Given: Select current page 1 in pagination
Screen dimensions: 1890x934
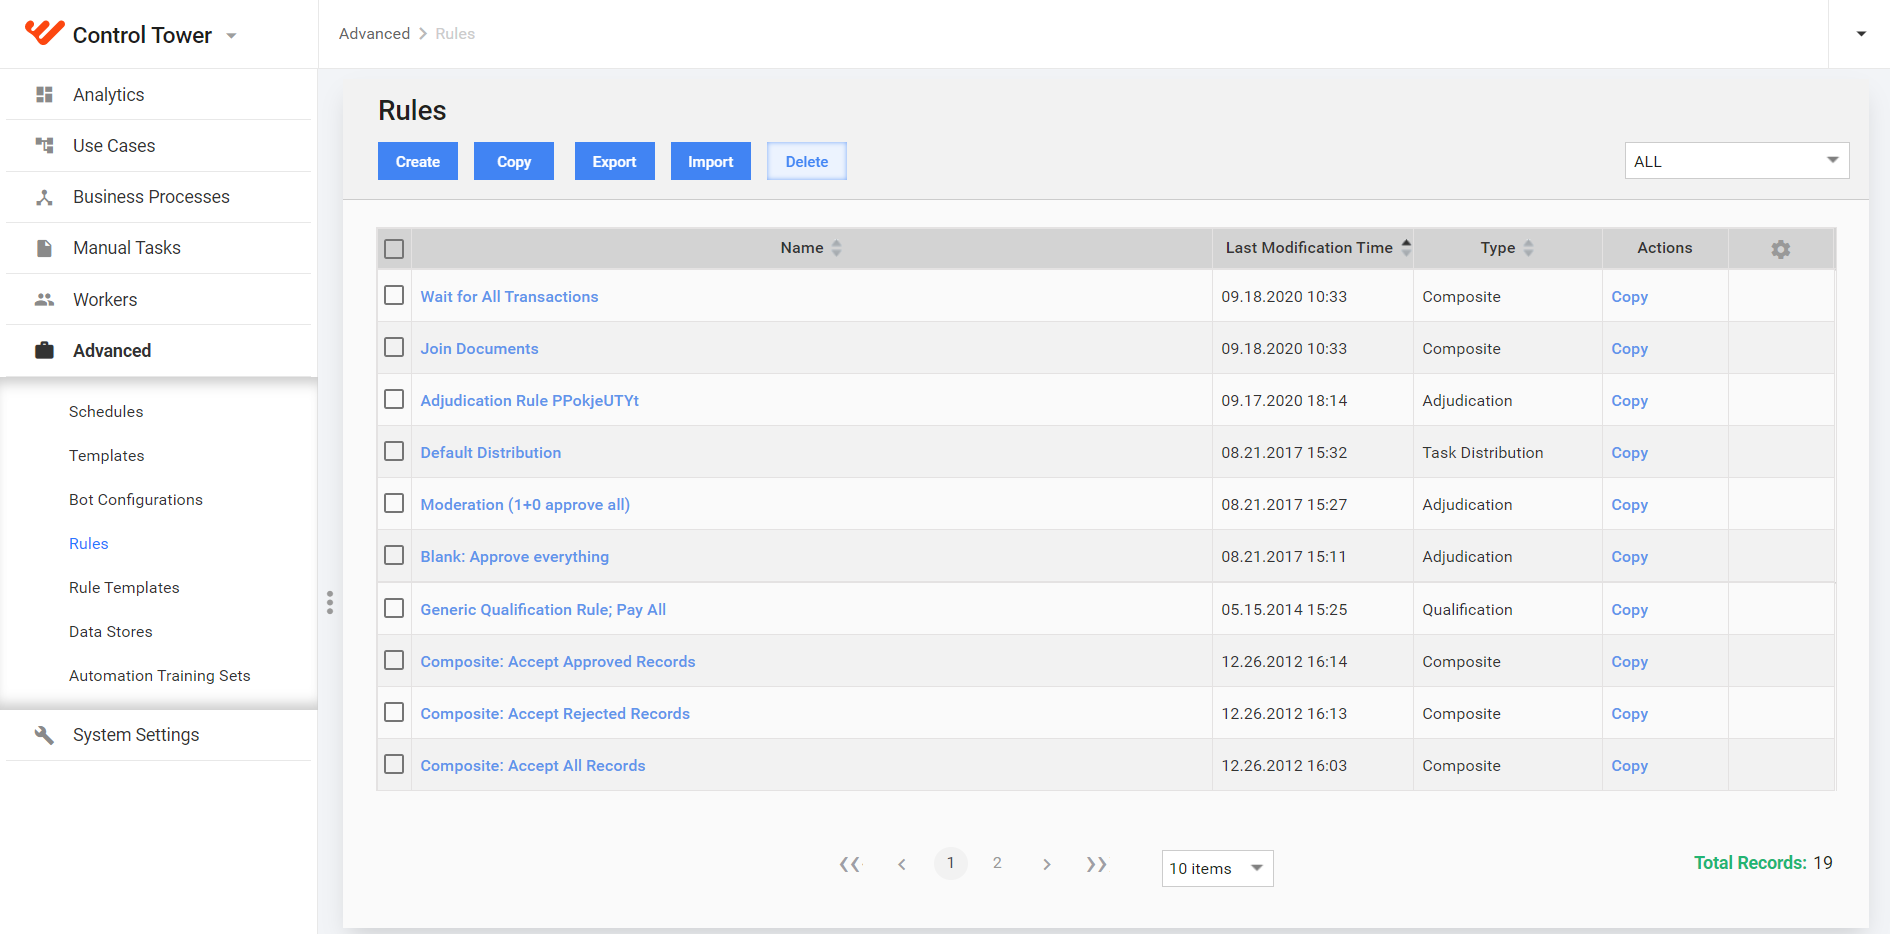Looking at the screenshot, I should pos(951,863).
